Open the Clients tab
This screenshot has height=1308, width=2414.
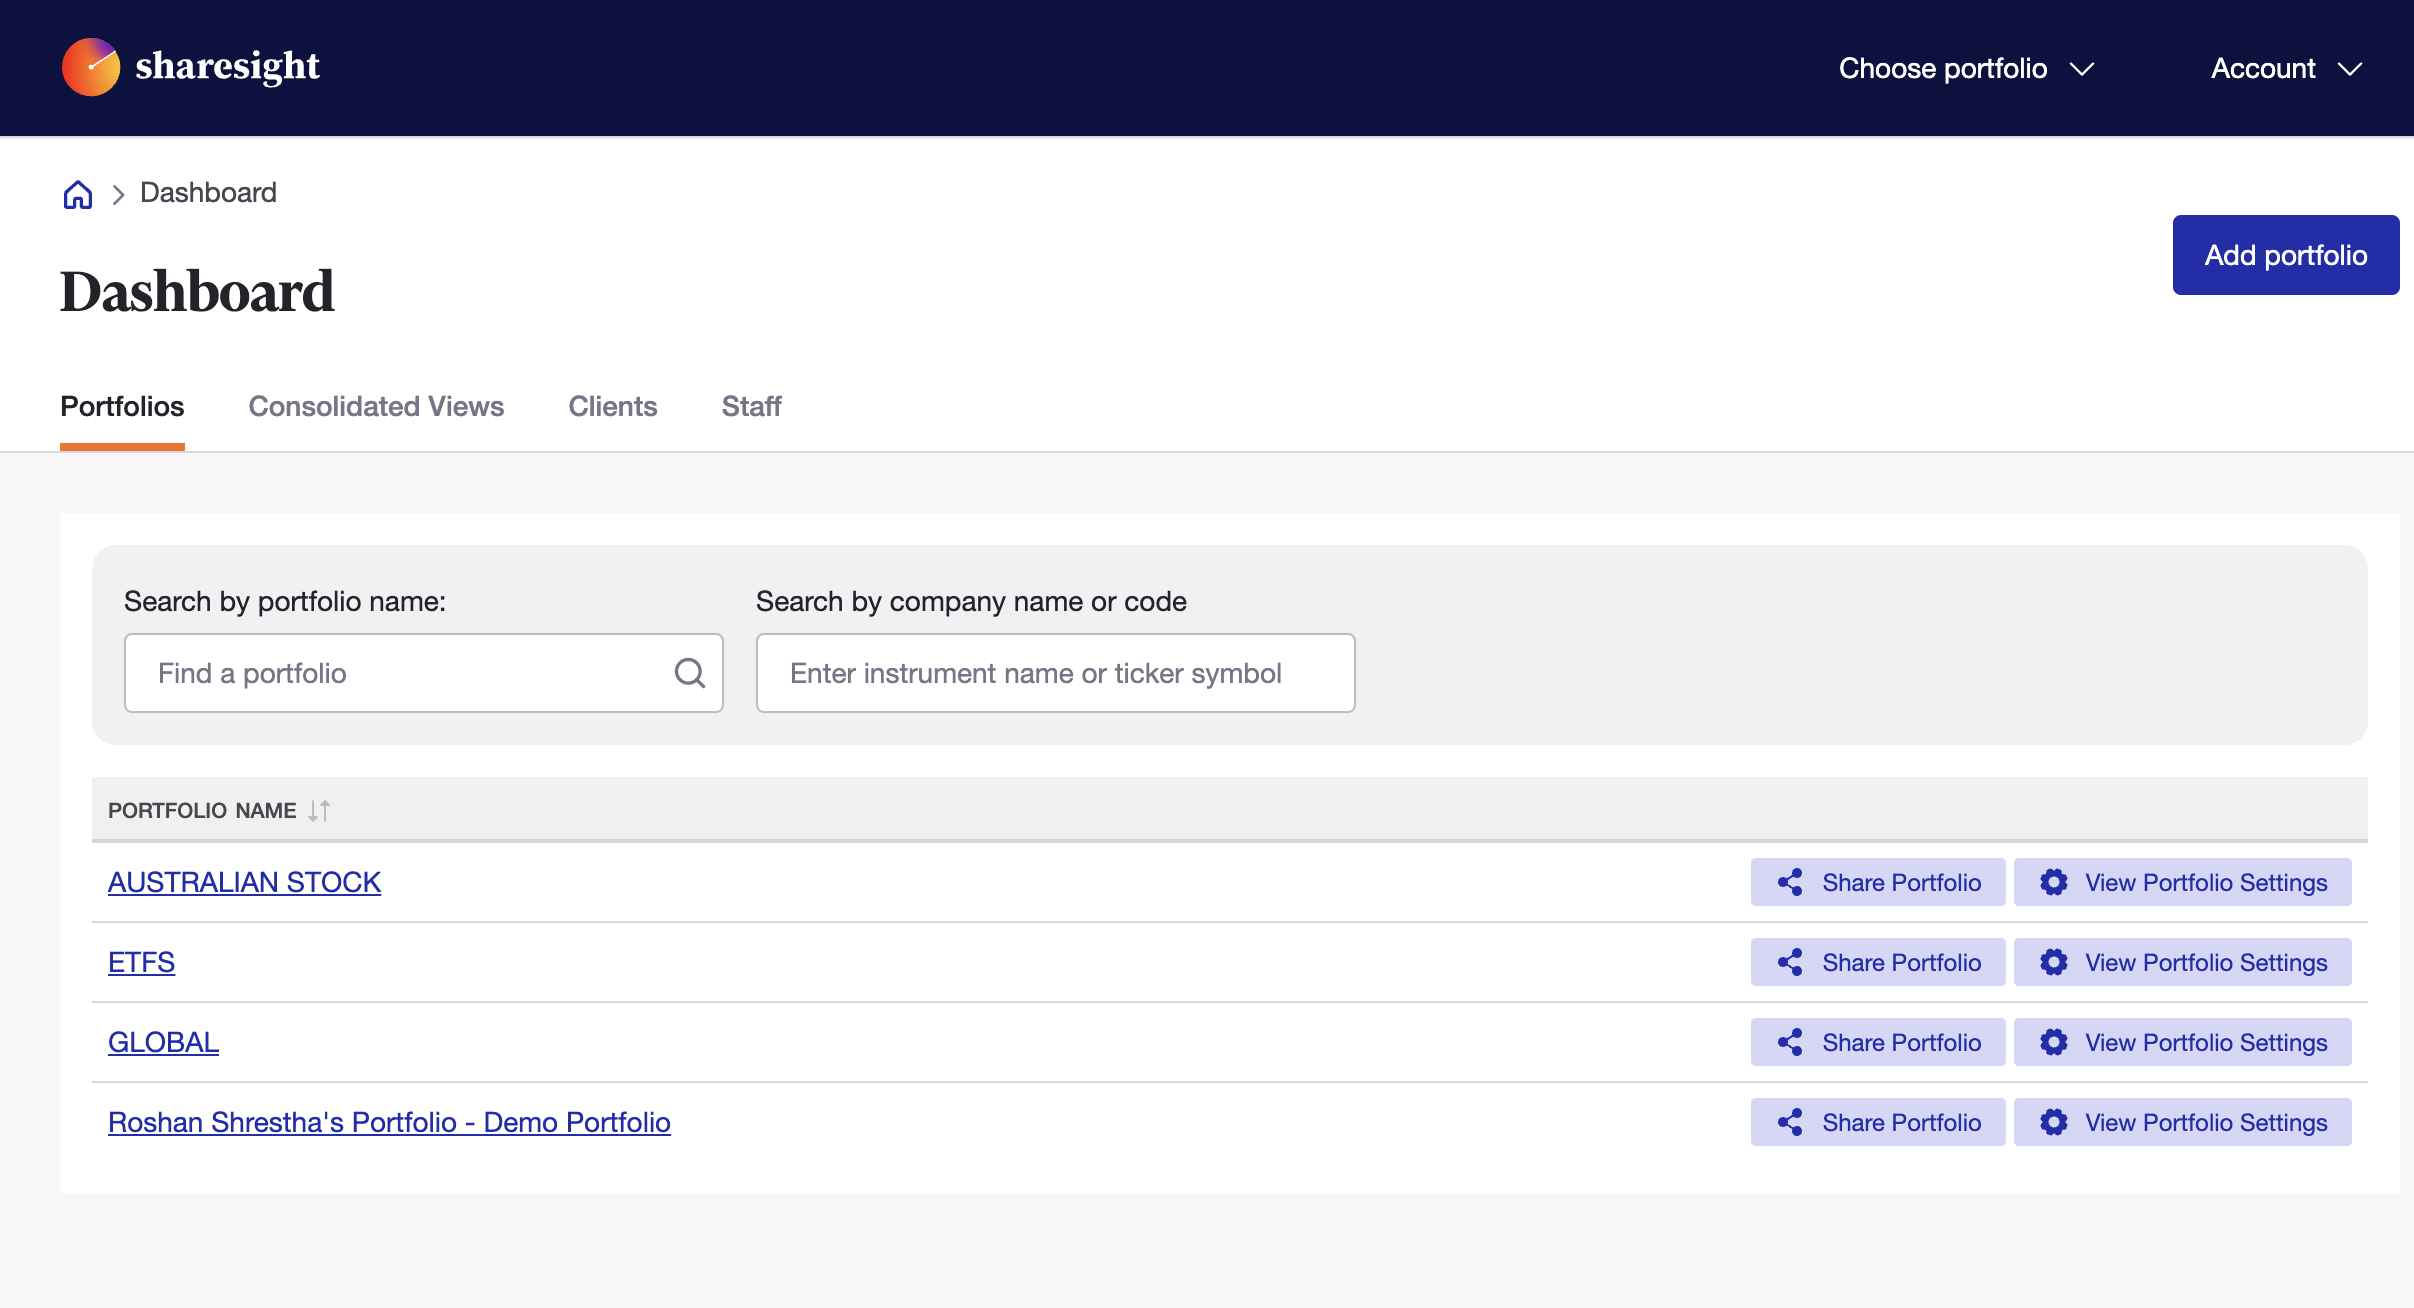pyautogui.click(x=612, y=406)
